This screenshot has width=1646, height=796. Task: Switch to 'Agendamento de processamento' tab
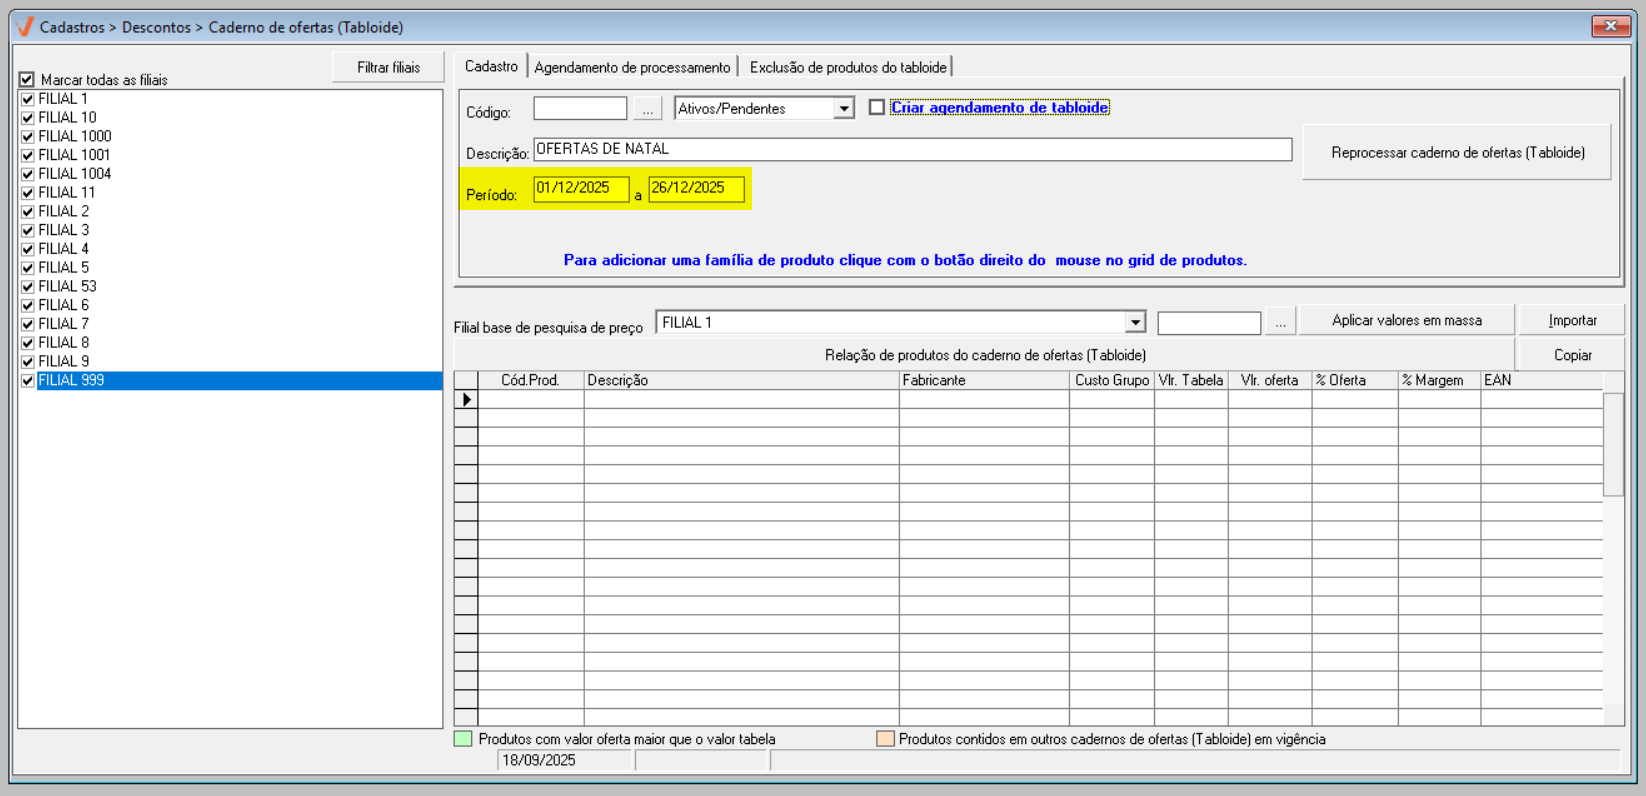(632, 67)
